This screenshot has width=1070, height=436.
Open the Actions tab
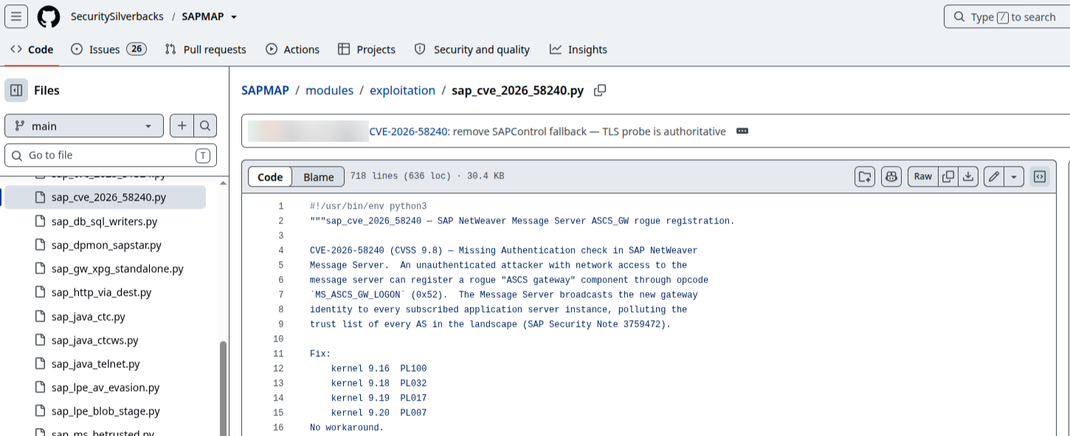point(292,49)
